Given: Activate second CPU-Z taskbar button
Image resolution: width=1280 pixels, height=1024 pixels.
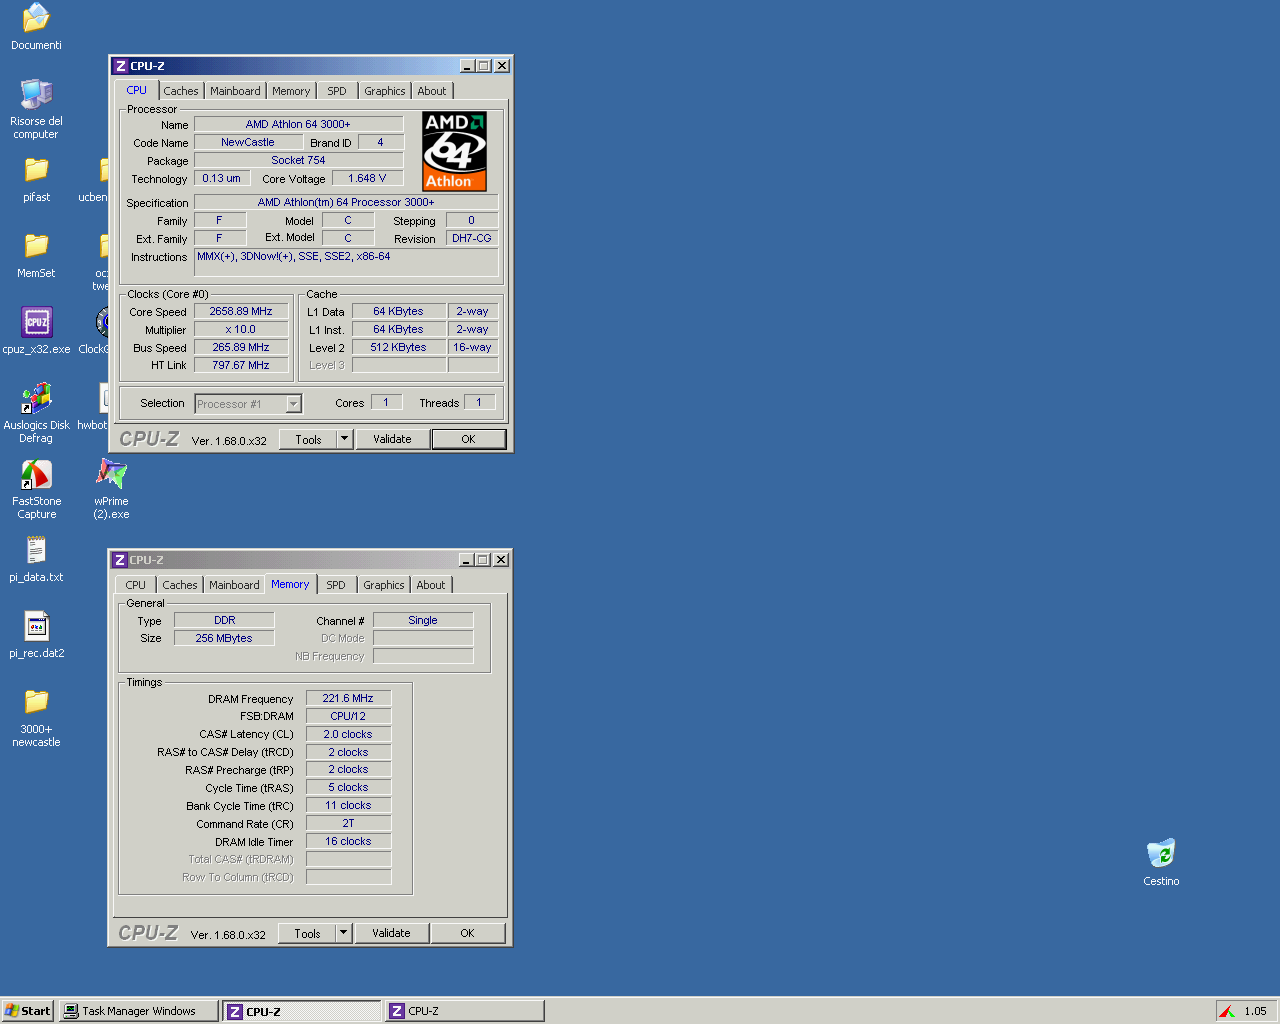Looking at the screenshot, I should point(465,1011).
